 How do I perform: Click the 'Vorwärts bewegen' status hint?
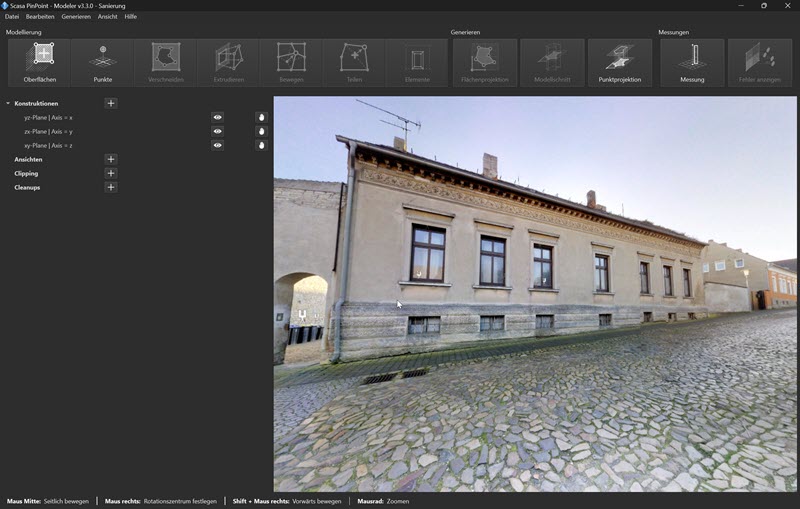pos(316,501)
